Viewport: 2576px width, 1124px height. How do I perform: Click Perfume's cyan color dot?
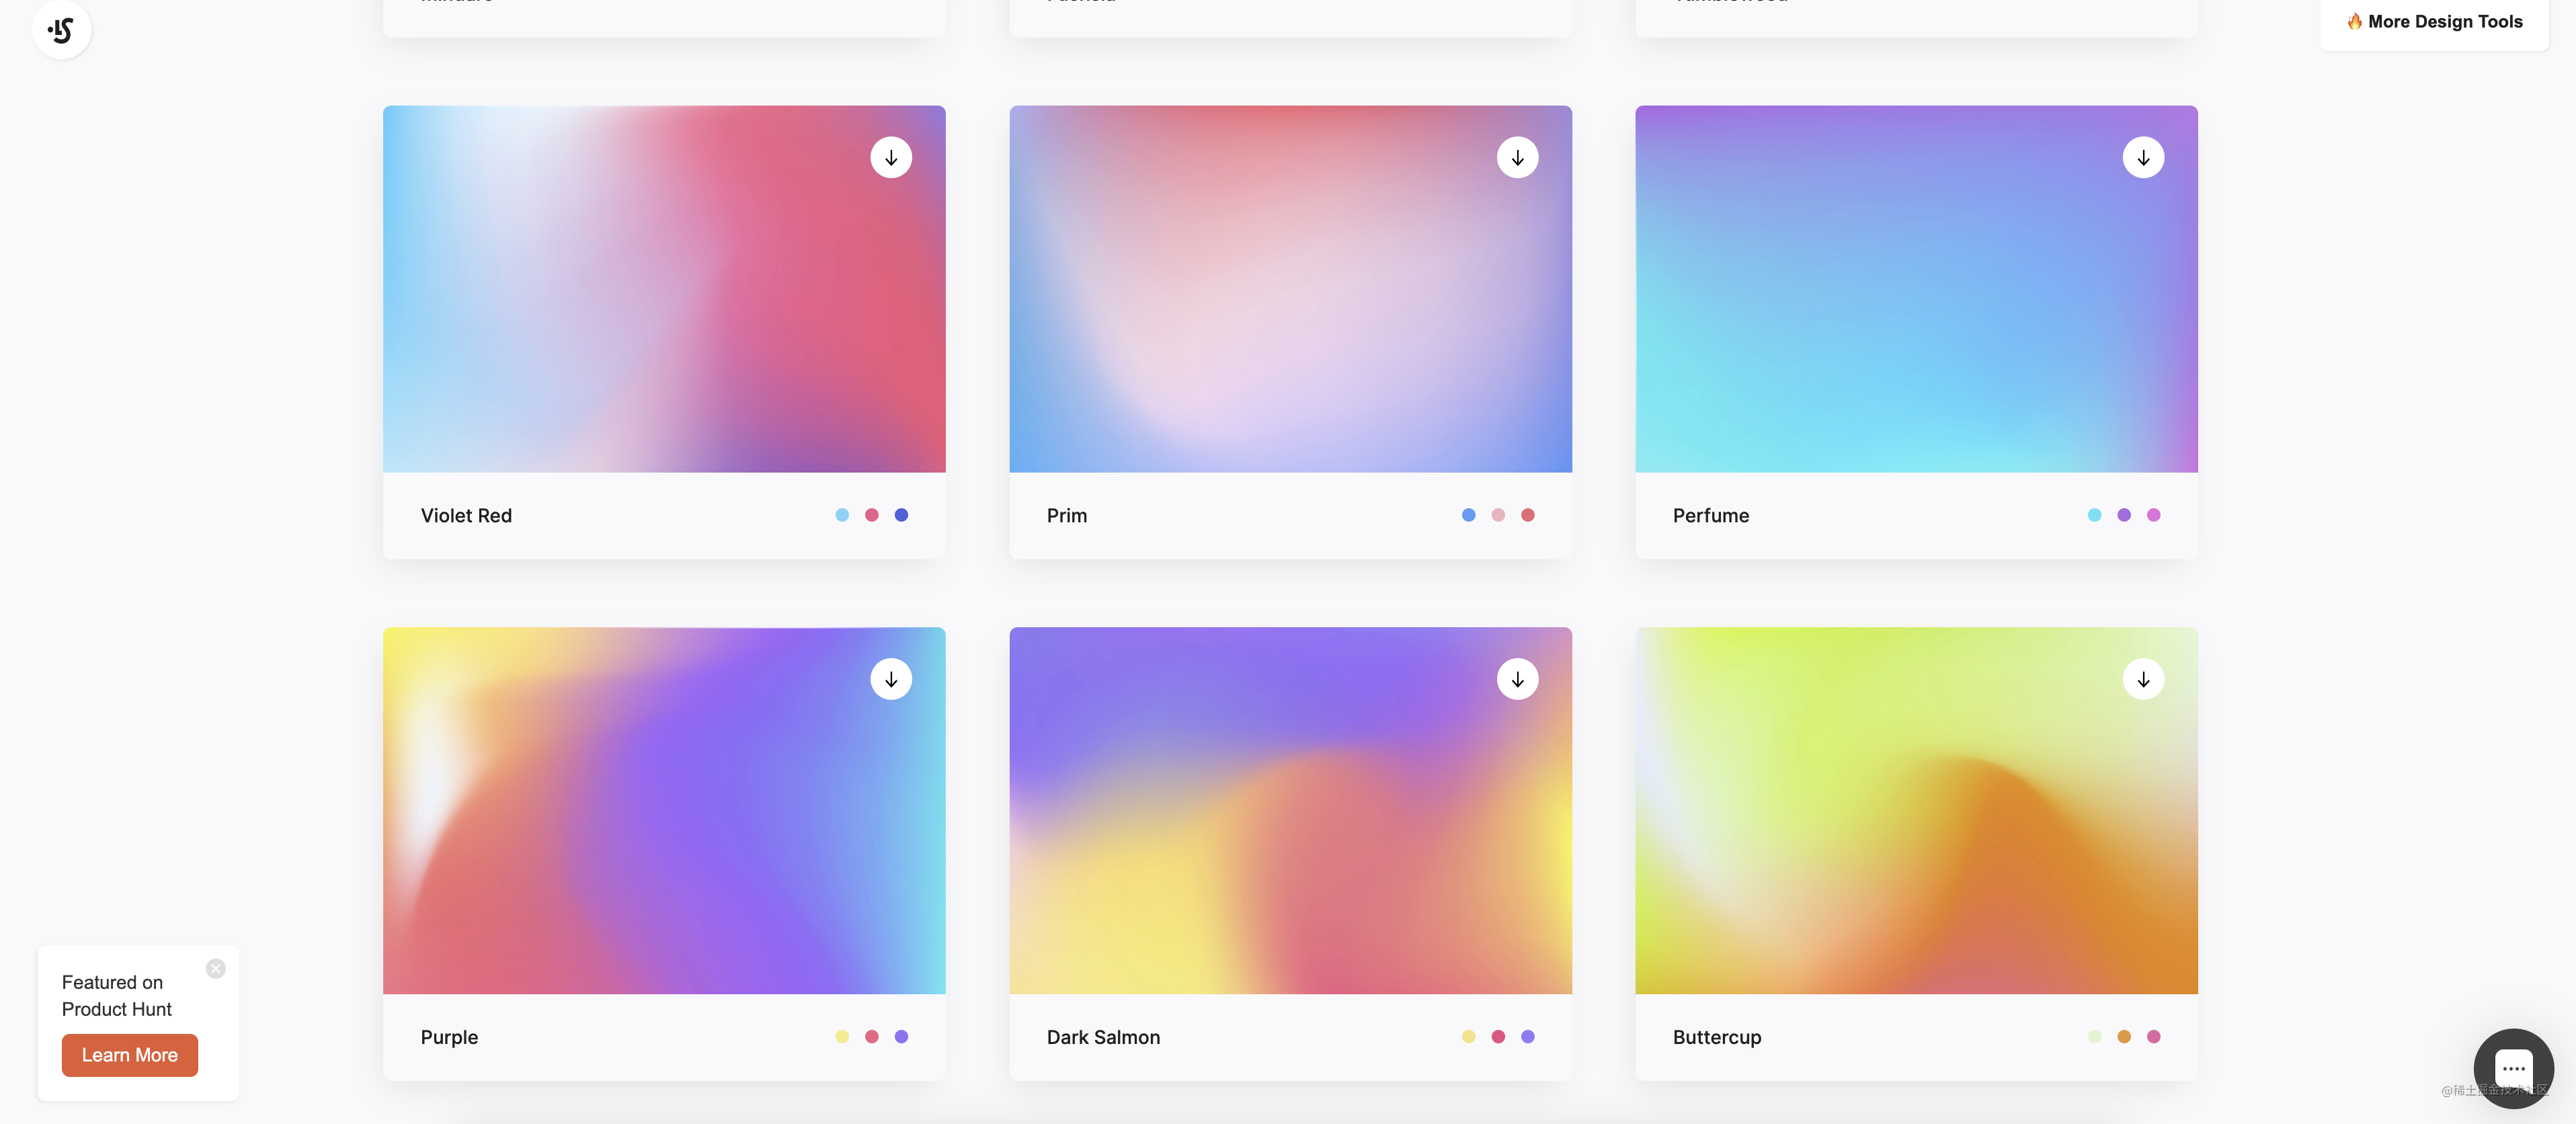click(2094, 515)
